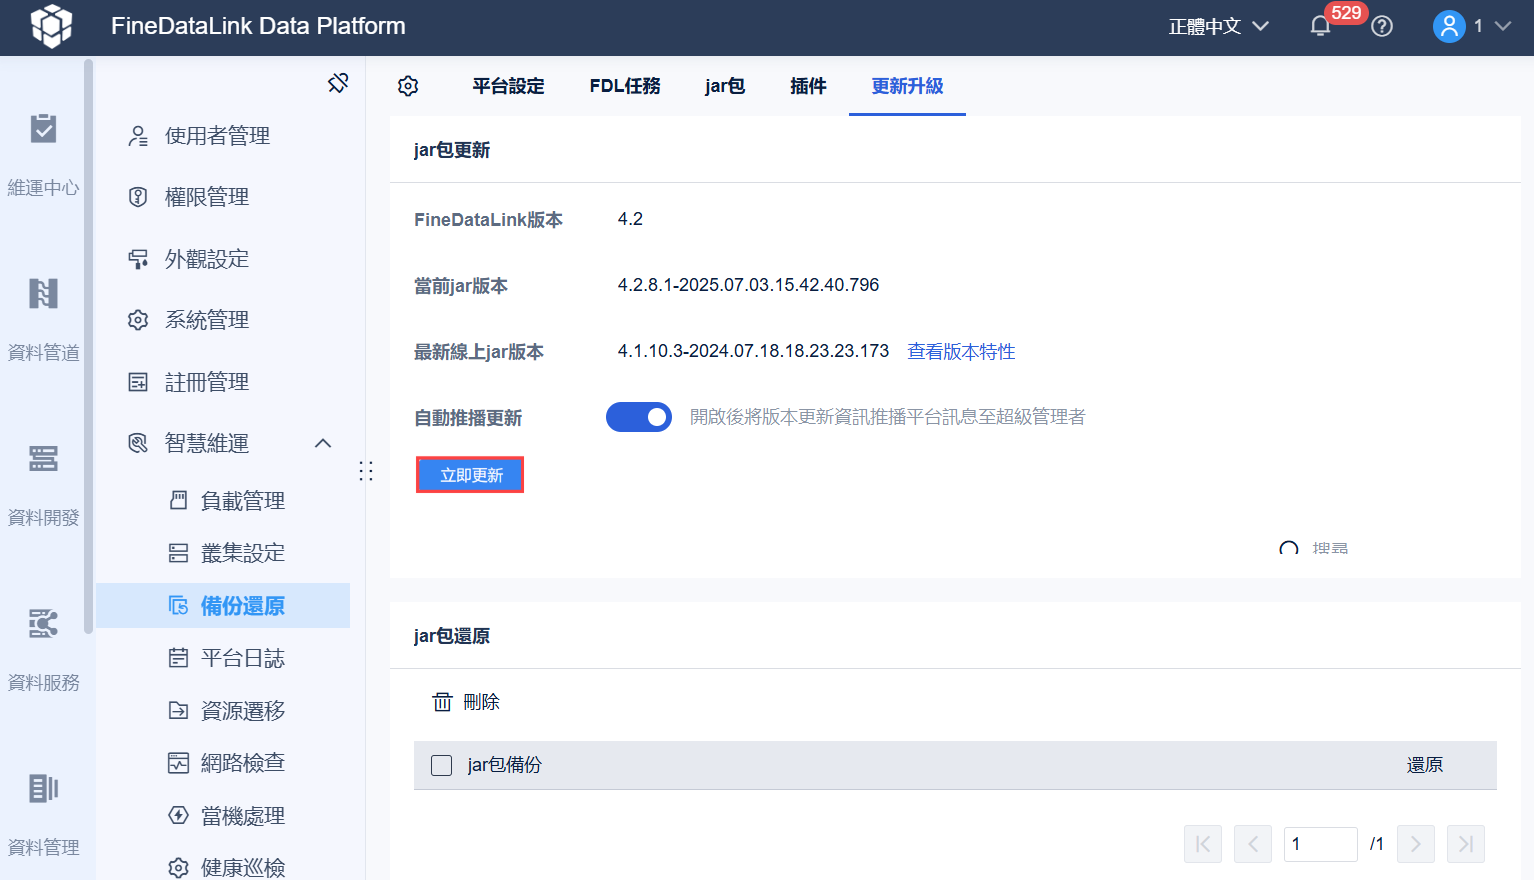The height and width of the screenshot is (880, 1534).
Task: Switch to the jar包 tab
Action: (x=725, y=86)
